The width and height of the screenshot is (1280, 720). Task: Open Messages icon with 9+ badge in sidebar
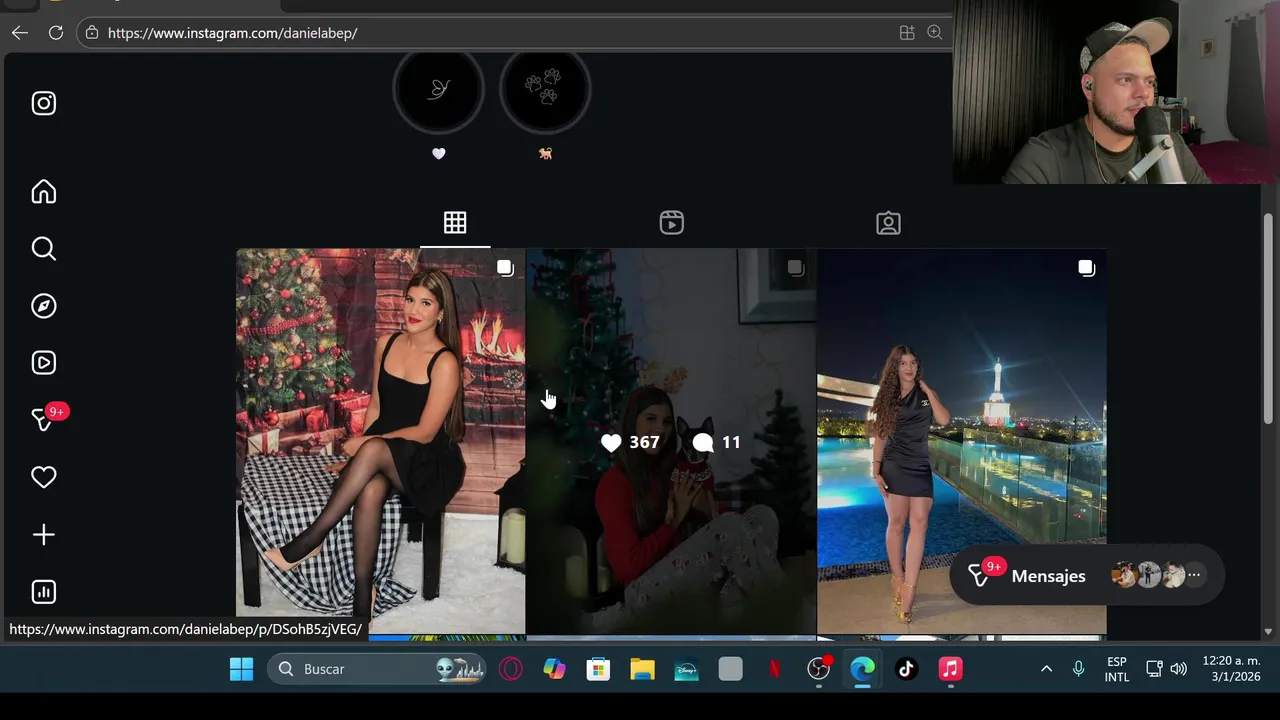46,418
